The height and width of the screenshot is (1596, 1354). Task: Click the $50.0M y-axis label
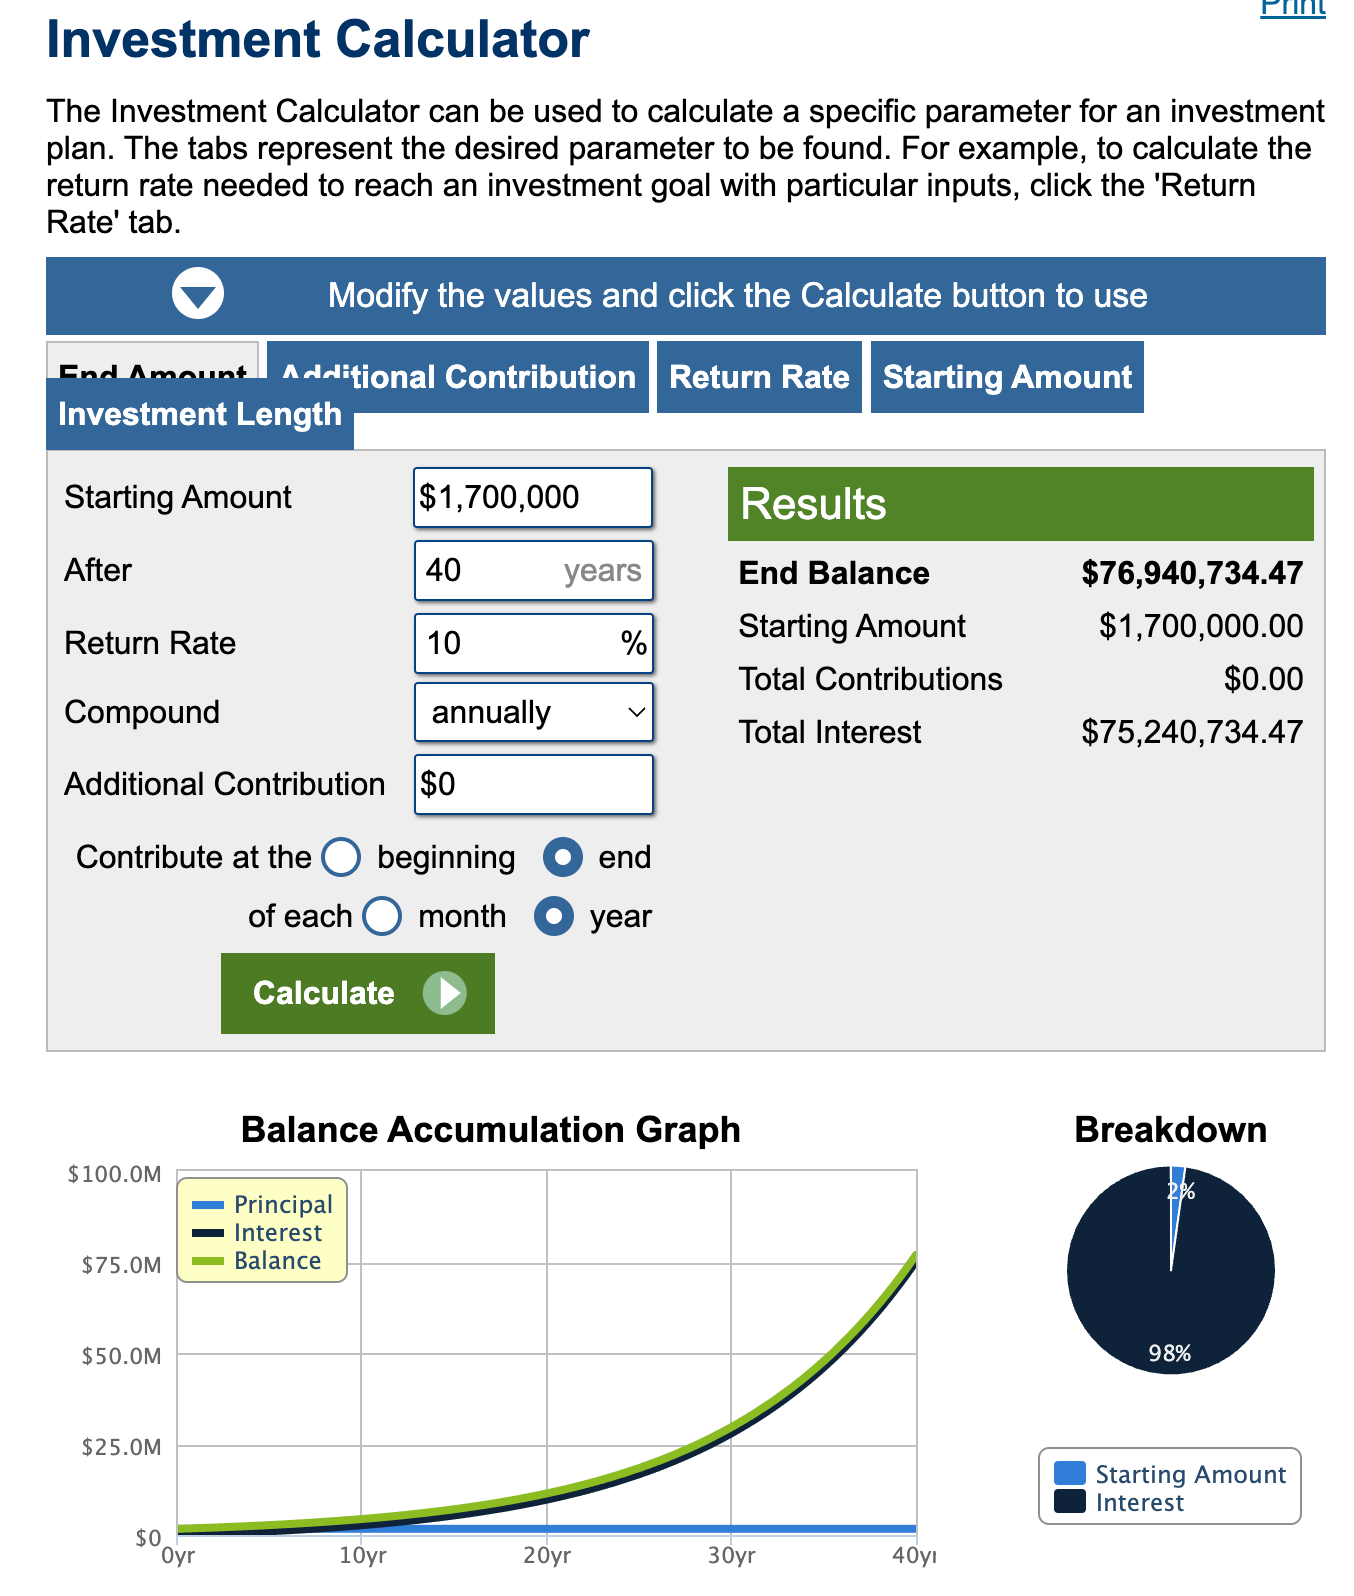[121, 1356]
